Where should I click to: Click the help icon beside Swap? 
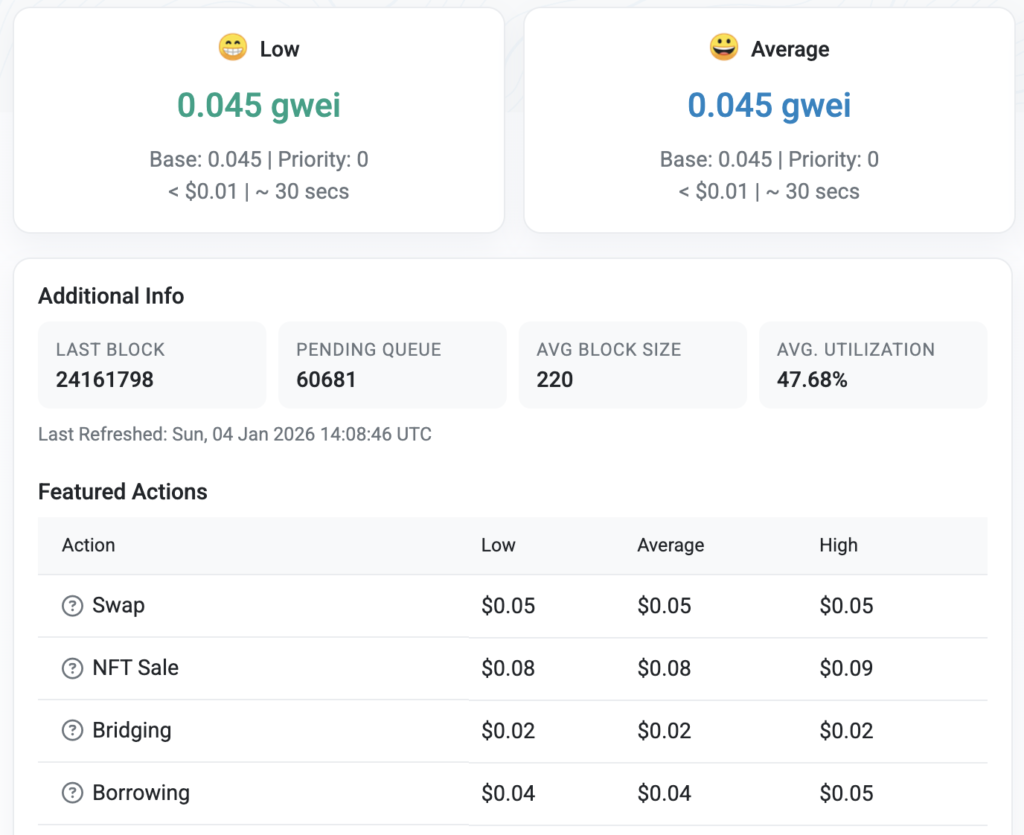(x=72, y=606)
